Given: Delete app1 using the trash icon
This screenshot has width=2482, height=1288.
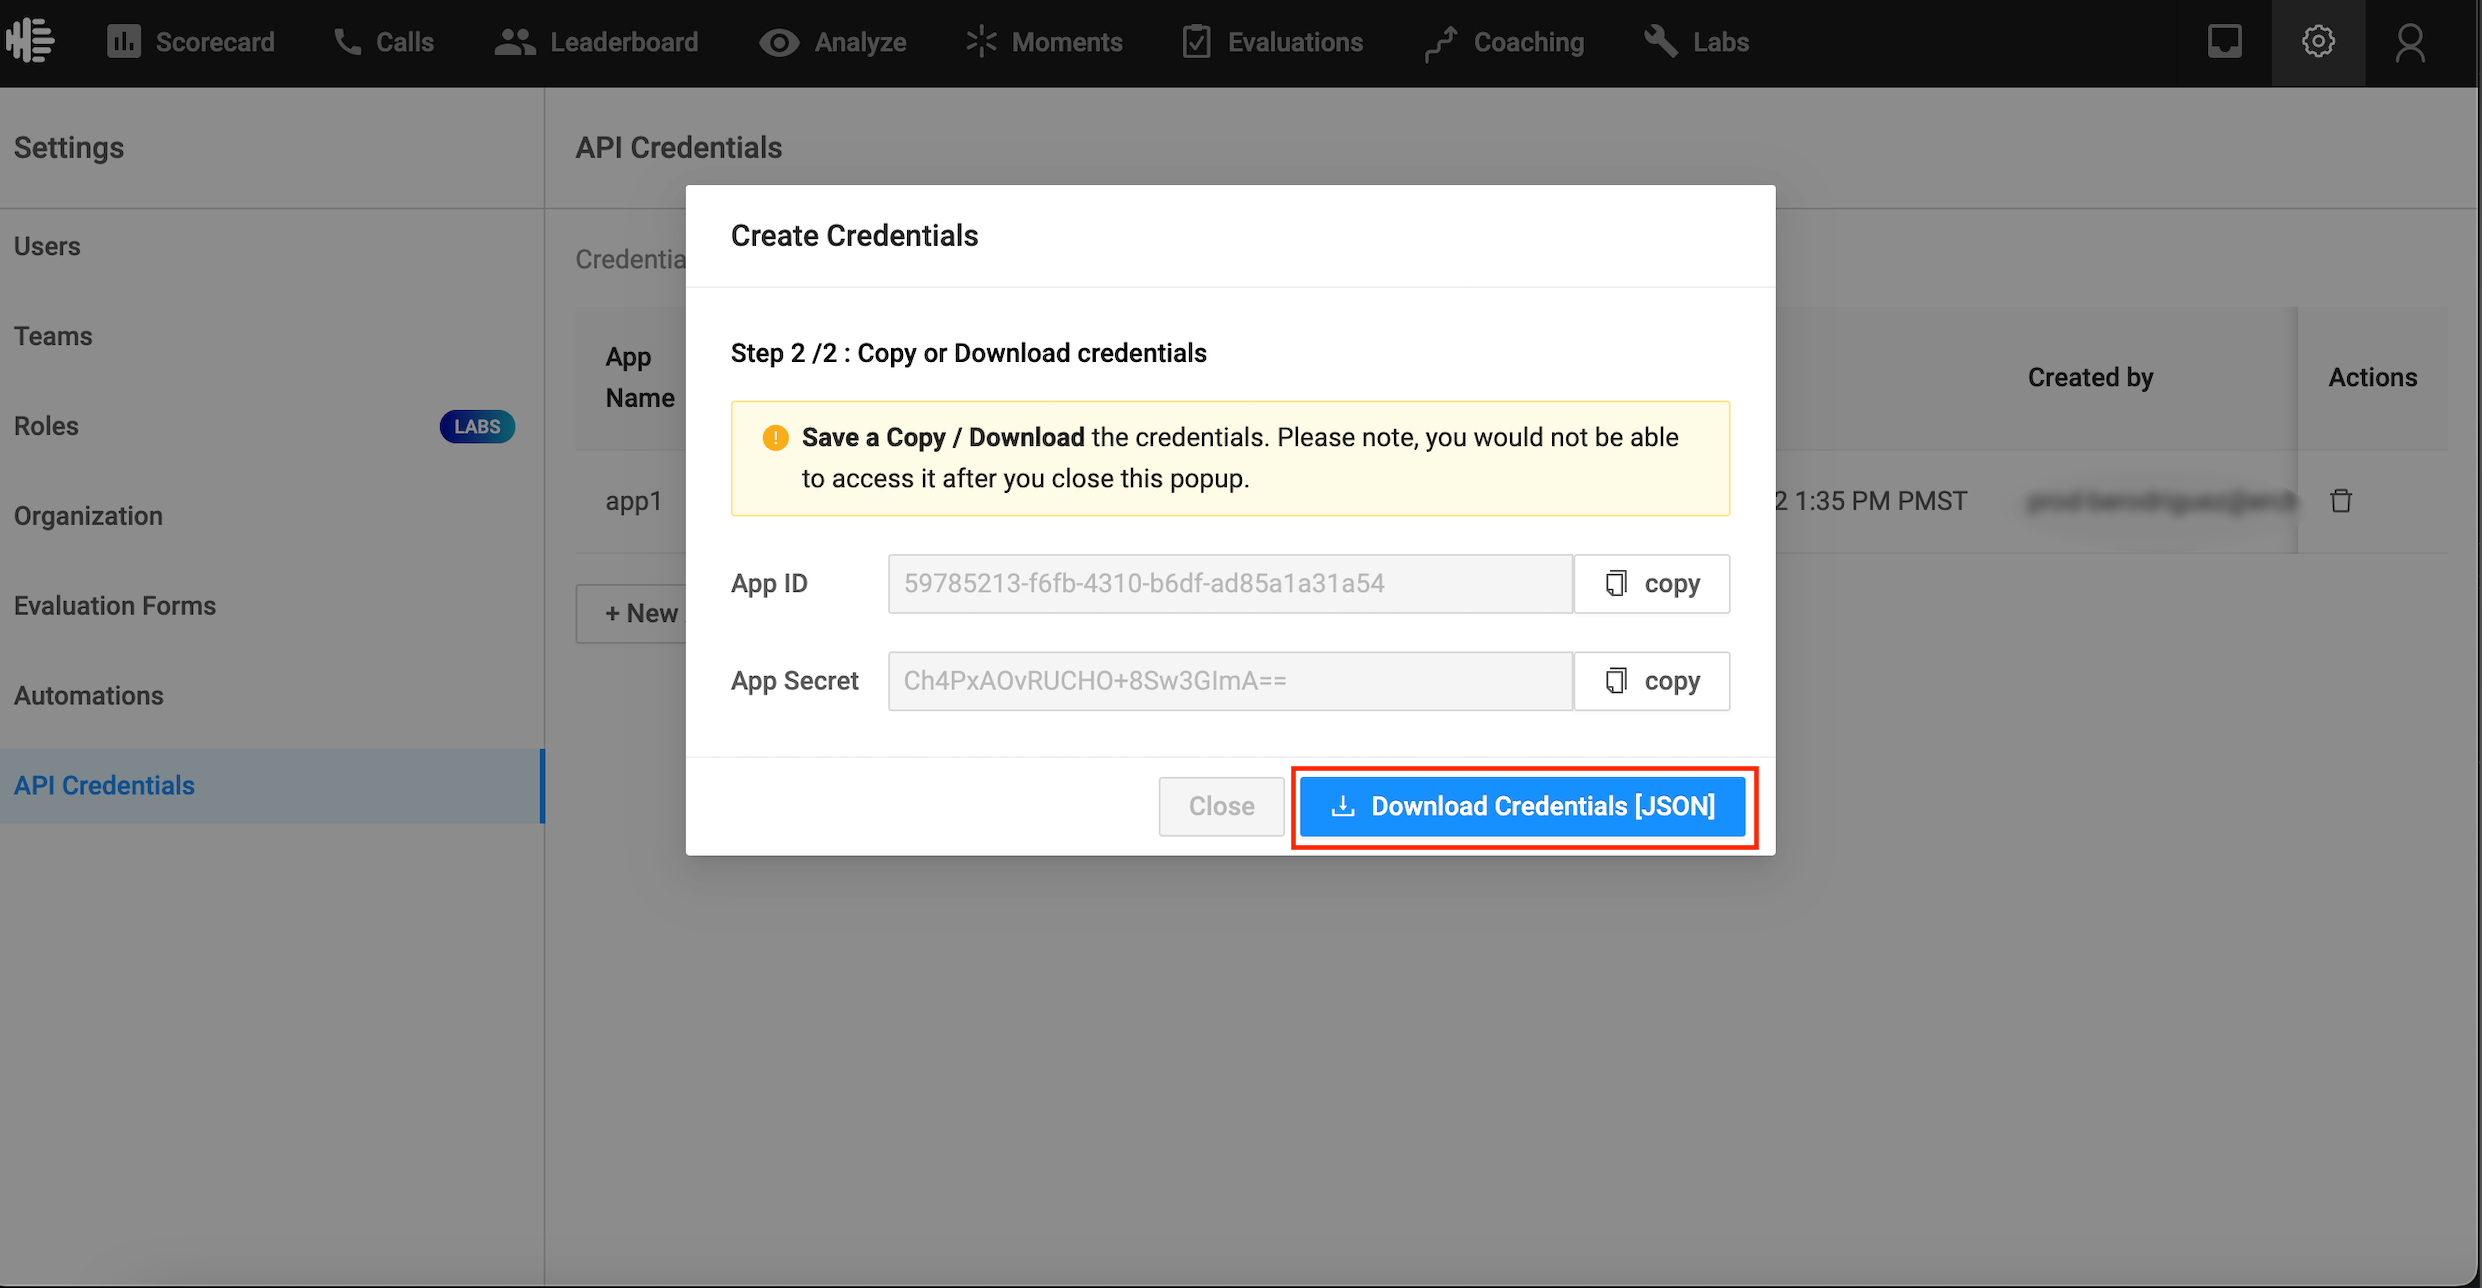Looking at the screenshot, I should point(2341,501).
